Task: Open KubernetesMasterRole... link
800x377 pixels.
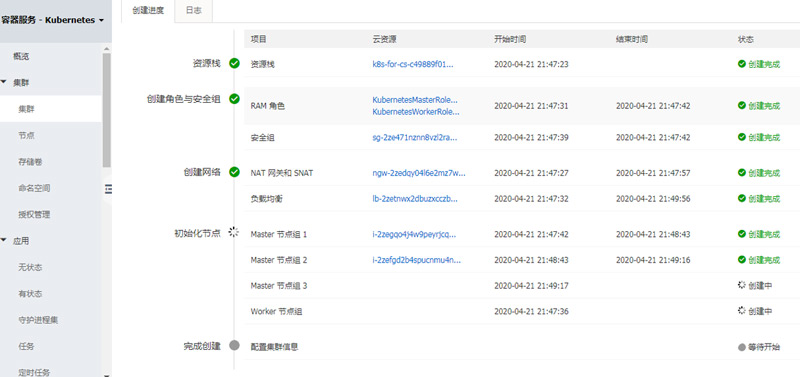Action: (x=415, y=99)
